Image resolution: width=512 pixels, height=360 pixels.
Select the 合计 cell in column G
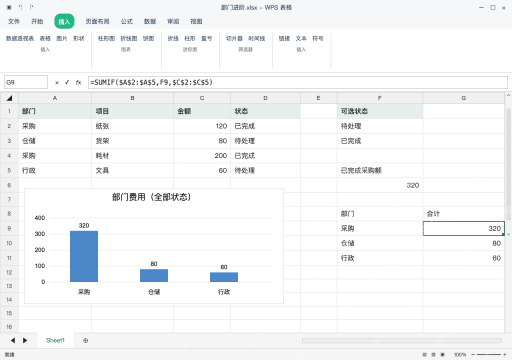[464, 214]
